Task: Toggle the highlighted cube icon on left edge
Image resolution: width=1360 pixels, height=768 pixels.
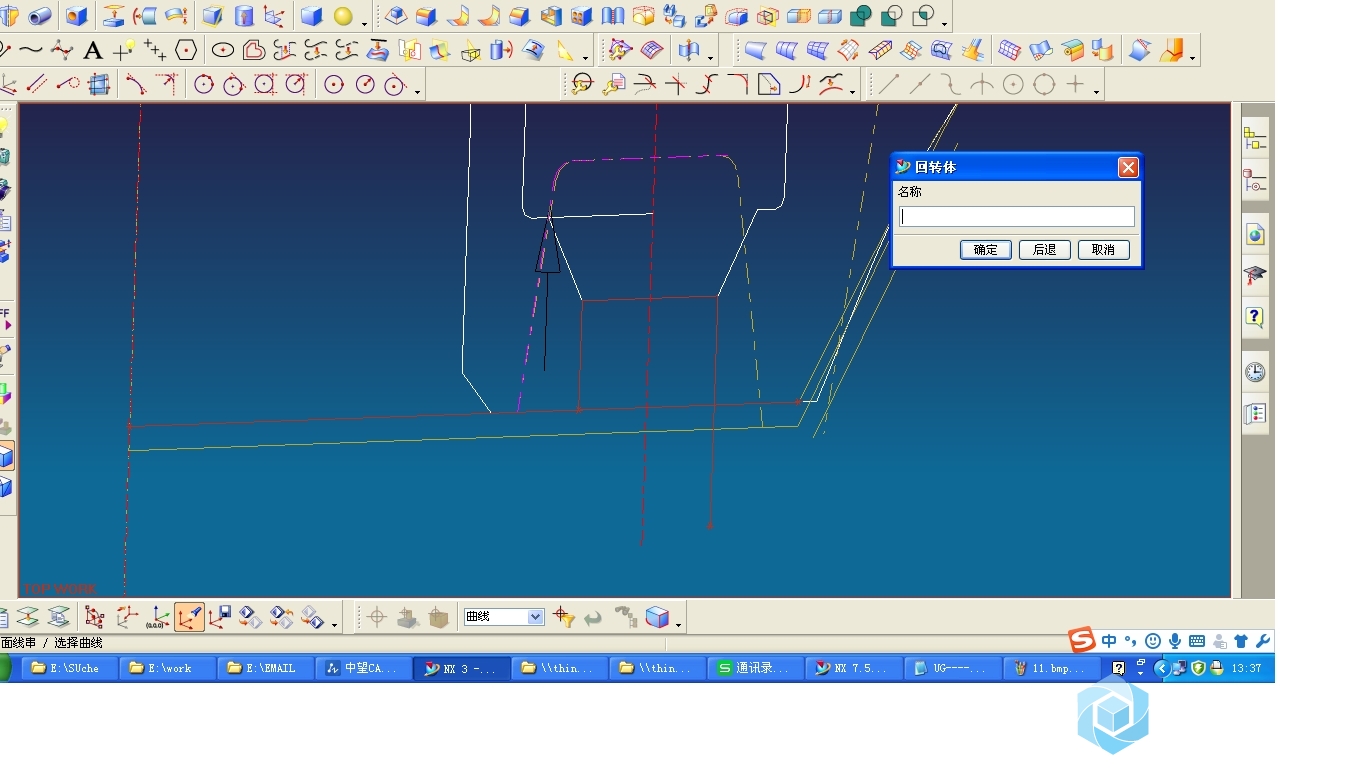Action: 5,456
